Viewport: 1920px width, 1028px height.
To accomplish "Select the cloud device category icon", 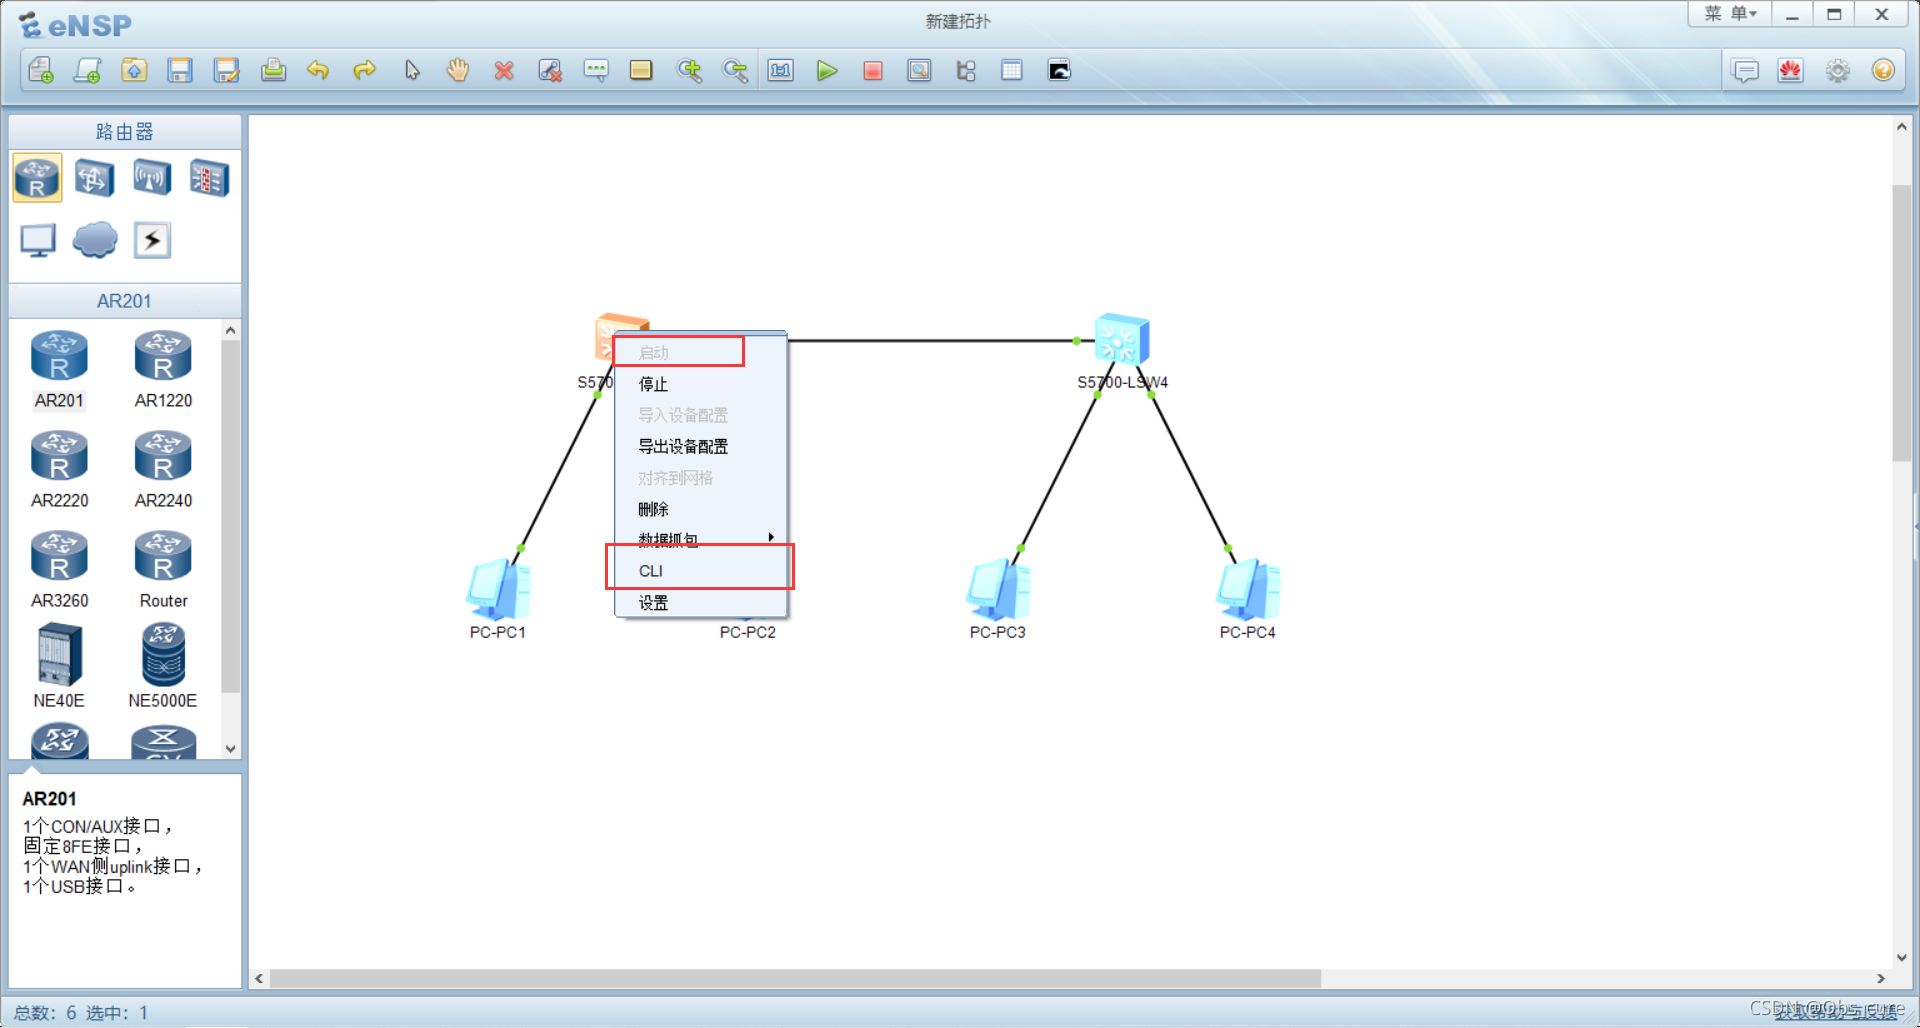I will click(95, 240).
